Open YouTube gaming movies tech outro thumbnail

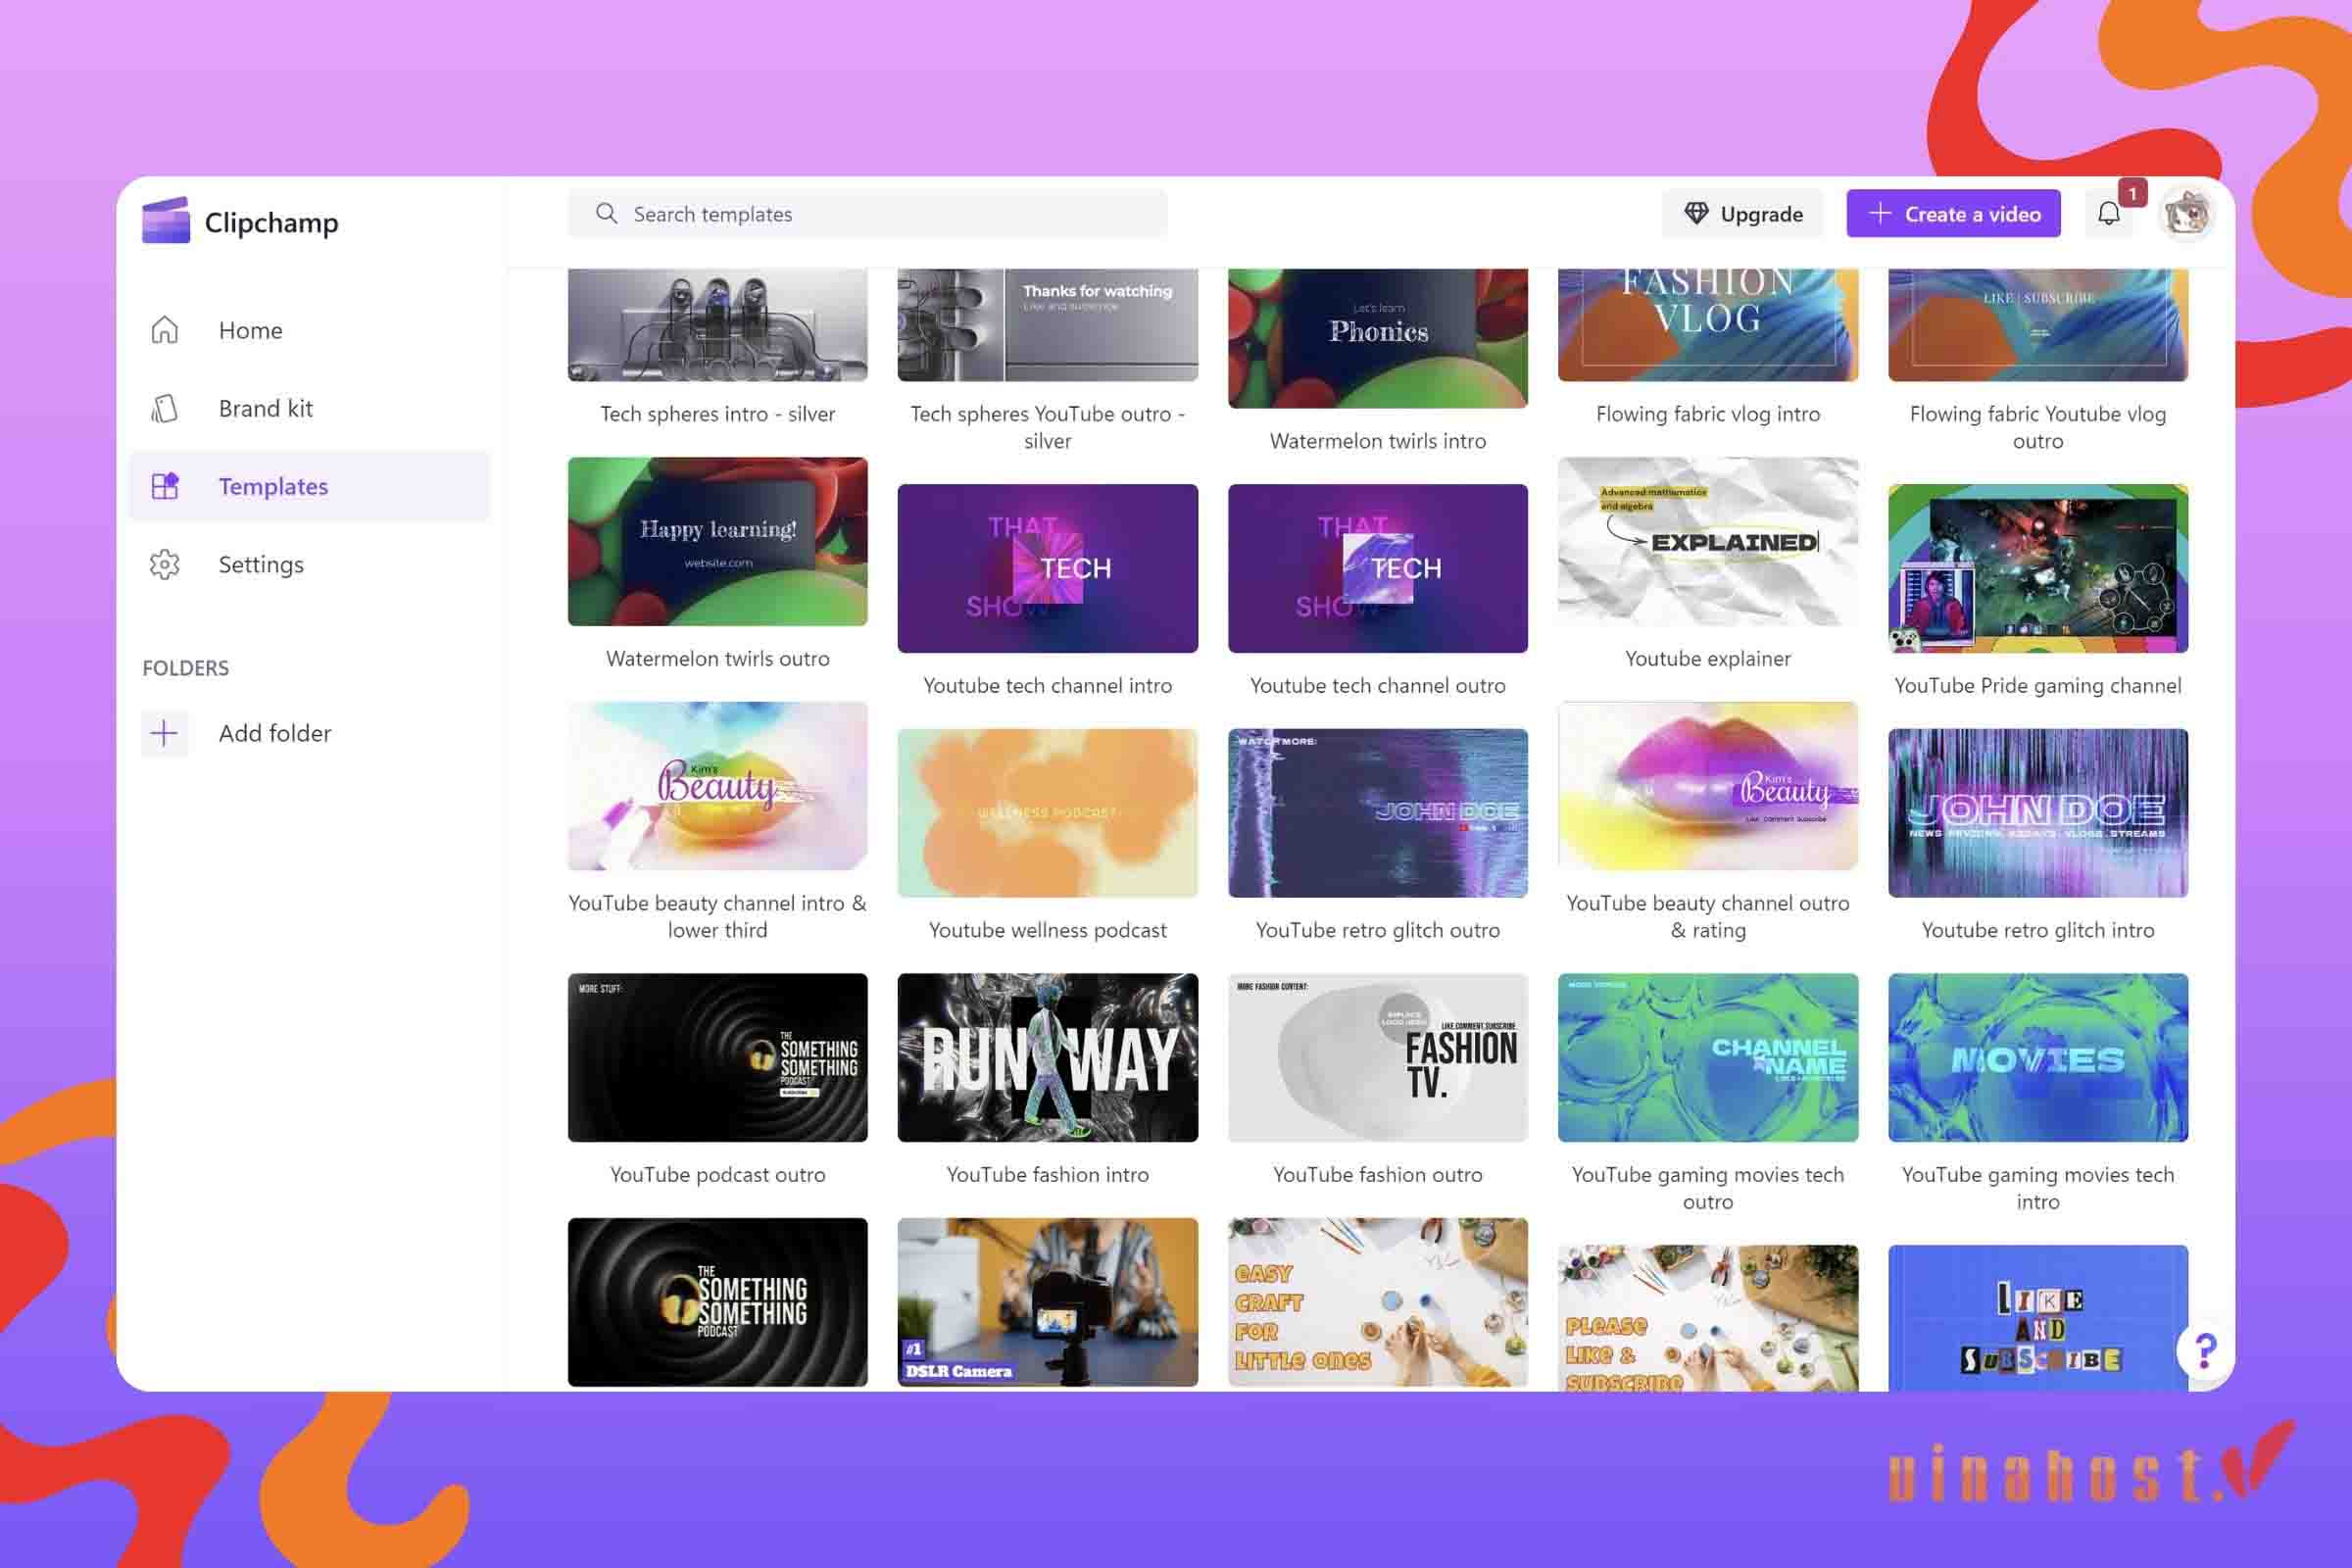pyautogui.click(x=1708, y=1058)
